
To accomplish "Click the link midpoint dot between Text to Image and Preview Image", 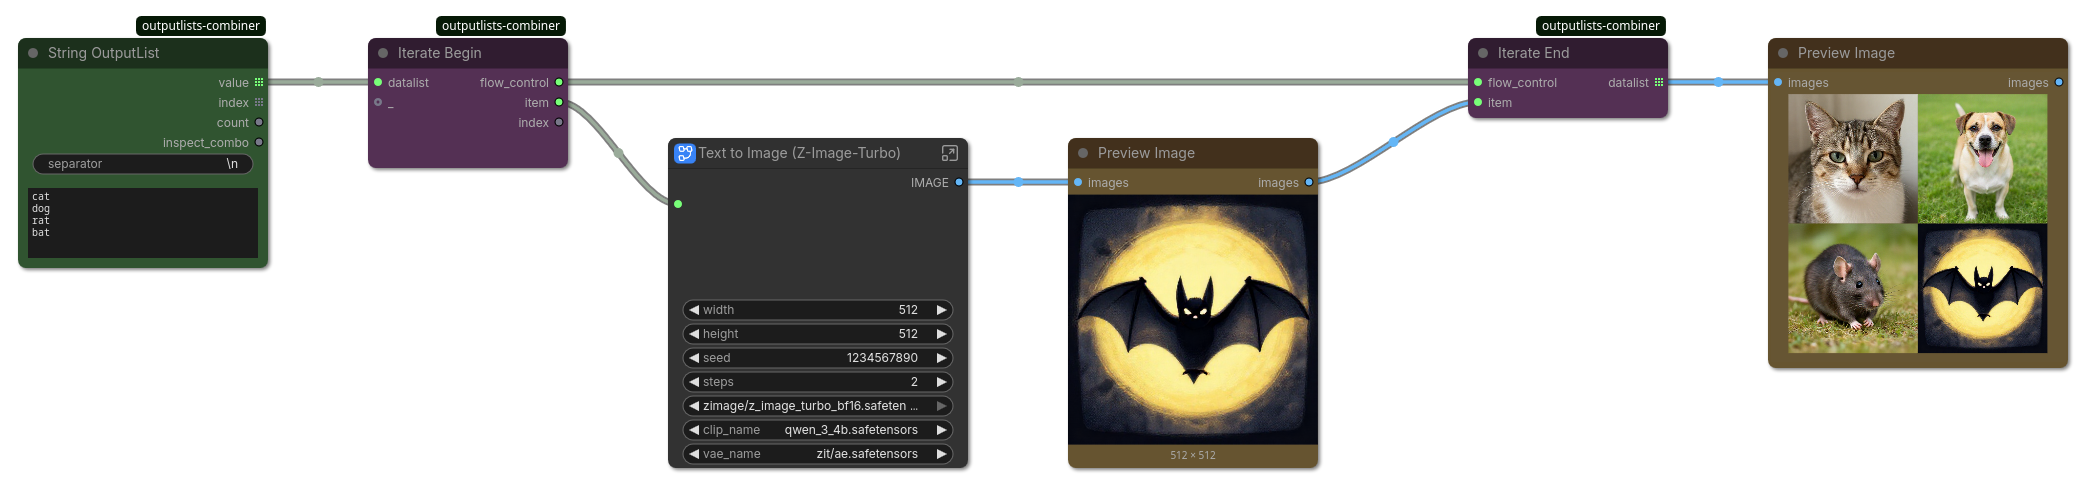I will click(1019, 182).
